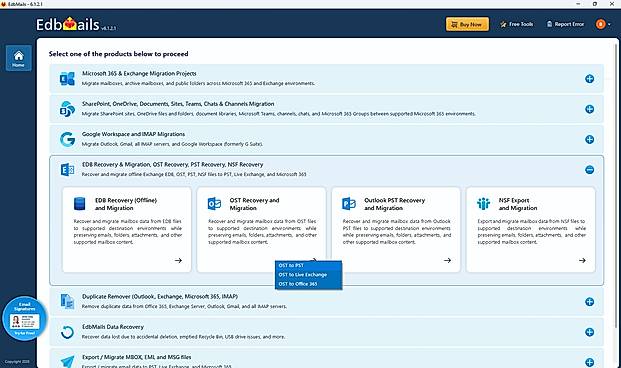Select 'Outlook PST Recovery and Migration' title
621x368 pixels.
click(394, 204)
